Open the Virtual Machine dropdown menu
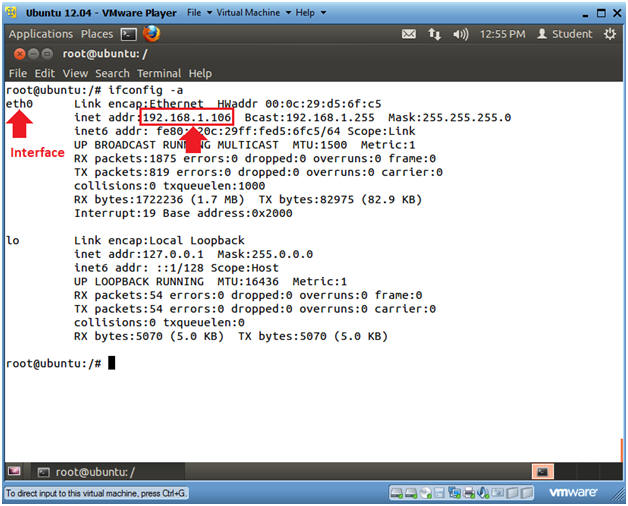 [x=254, y=13]
